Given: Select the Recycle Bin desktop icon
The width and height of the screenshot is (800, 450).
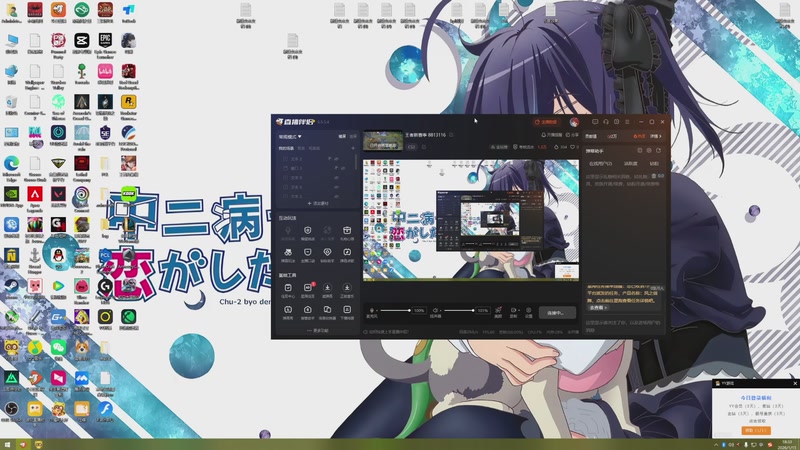Looking at the screenshot, I should [11, 106].
